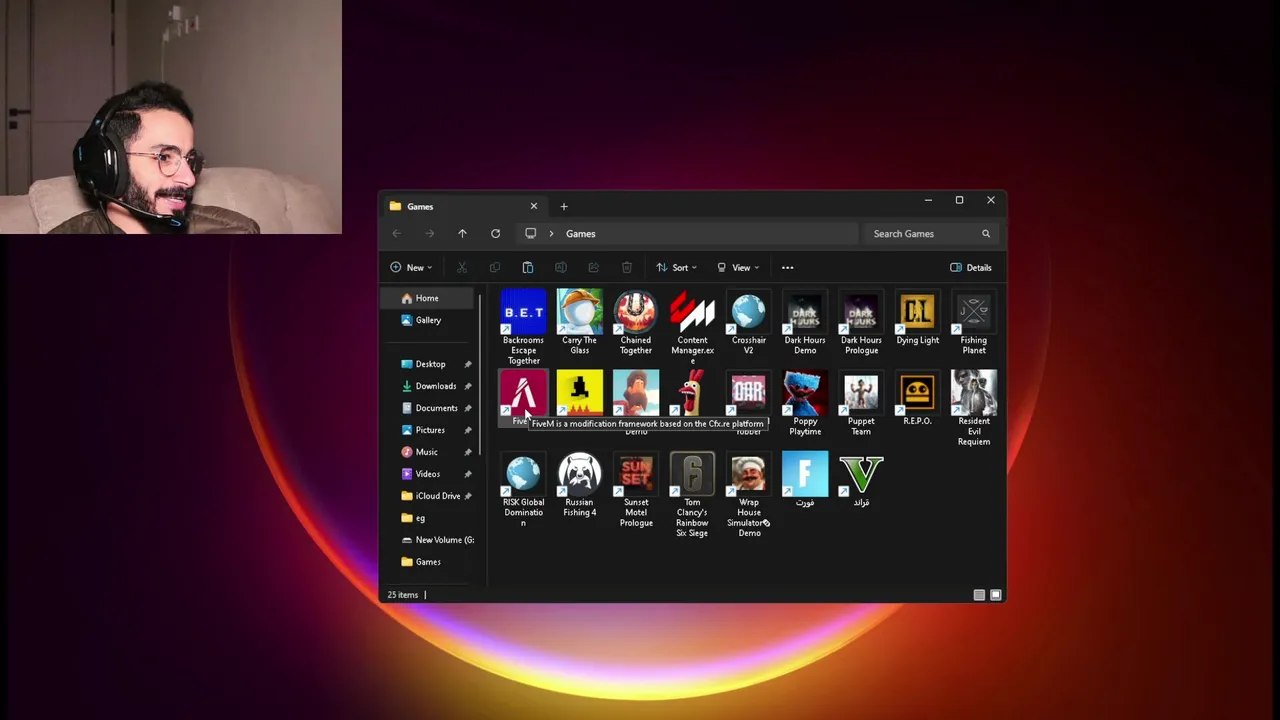Screen dimensions: 1280x720
Task: Open the Sort dropdown
Action: pyautogui.click(x=677, y=267)
